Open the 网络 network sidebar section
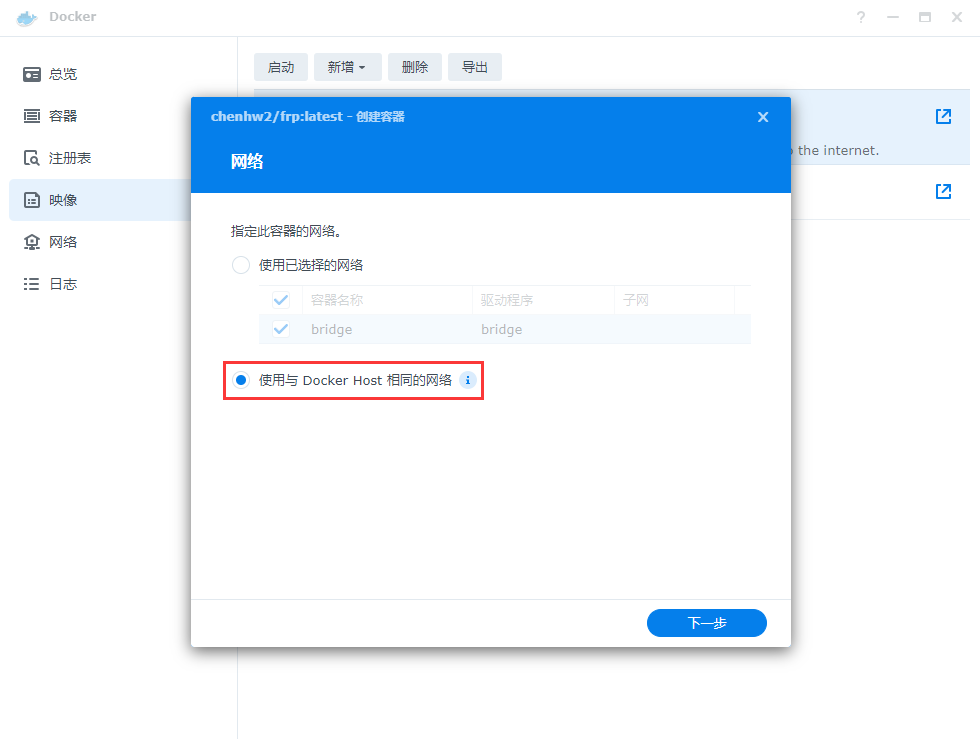980x739 pixels. (62, 242)
